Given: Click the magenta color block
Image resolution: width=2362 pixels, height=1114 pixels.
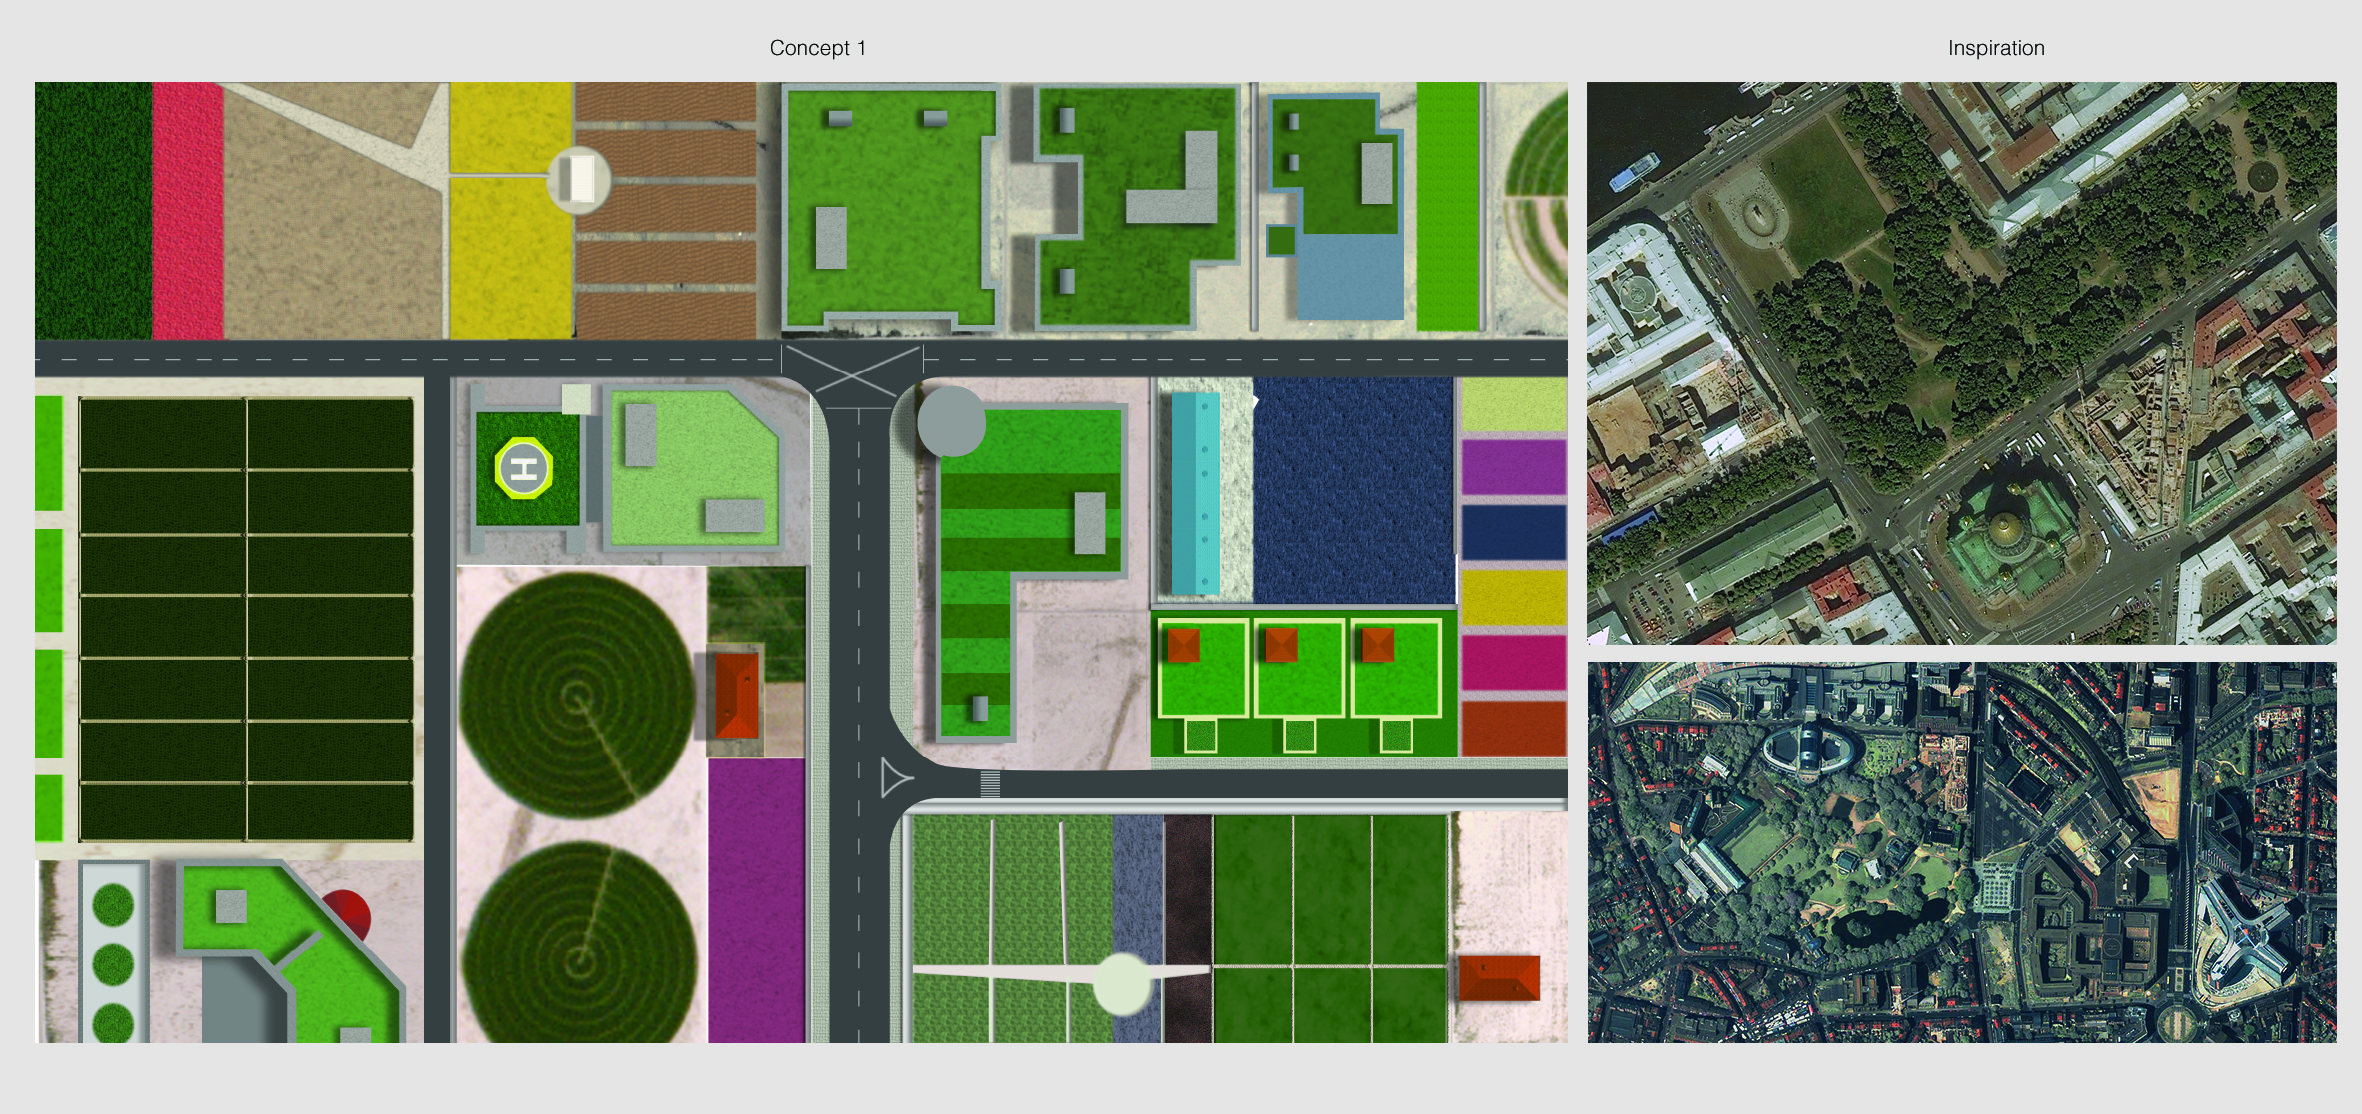Looking at the screenshot, I should click(1513, 662).
